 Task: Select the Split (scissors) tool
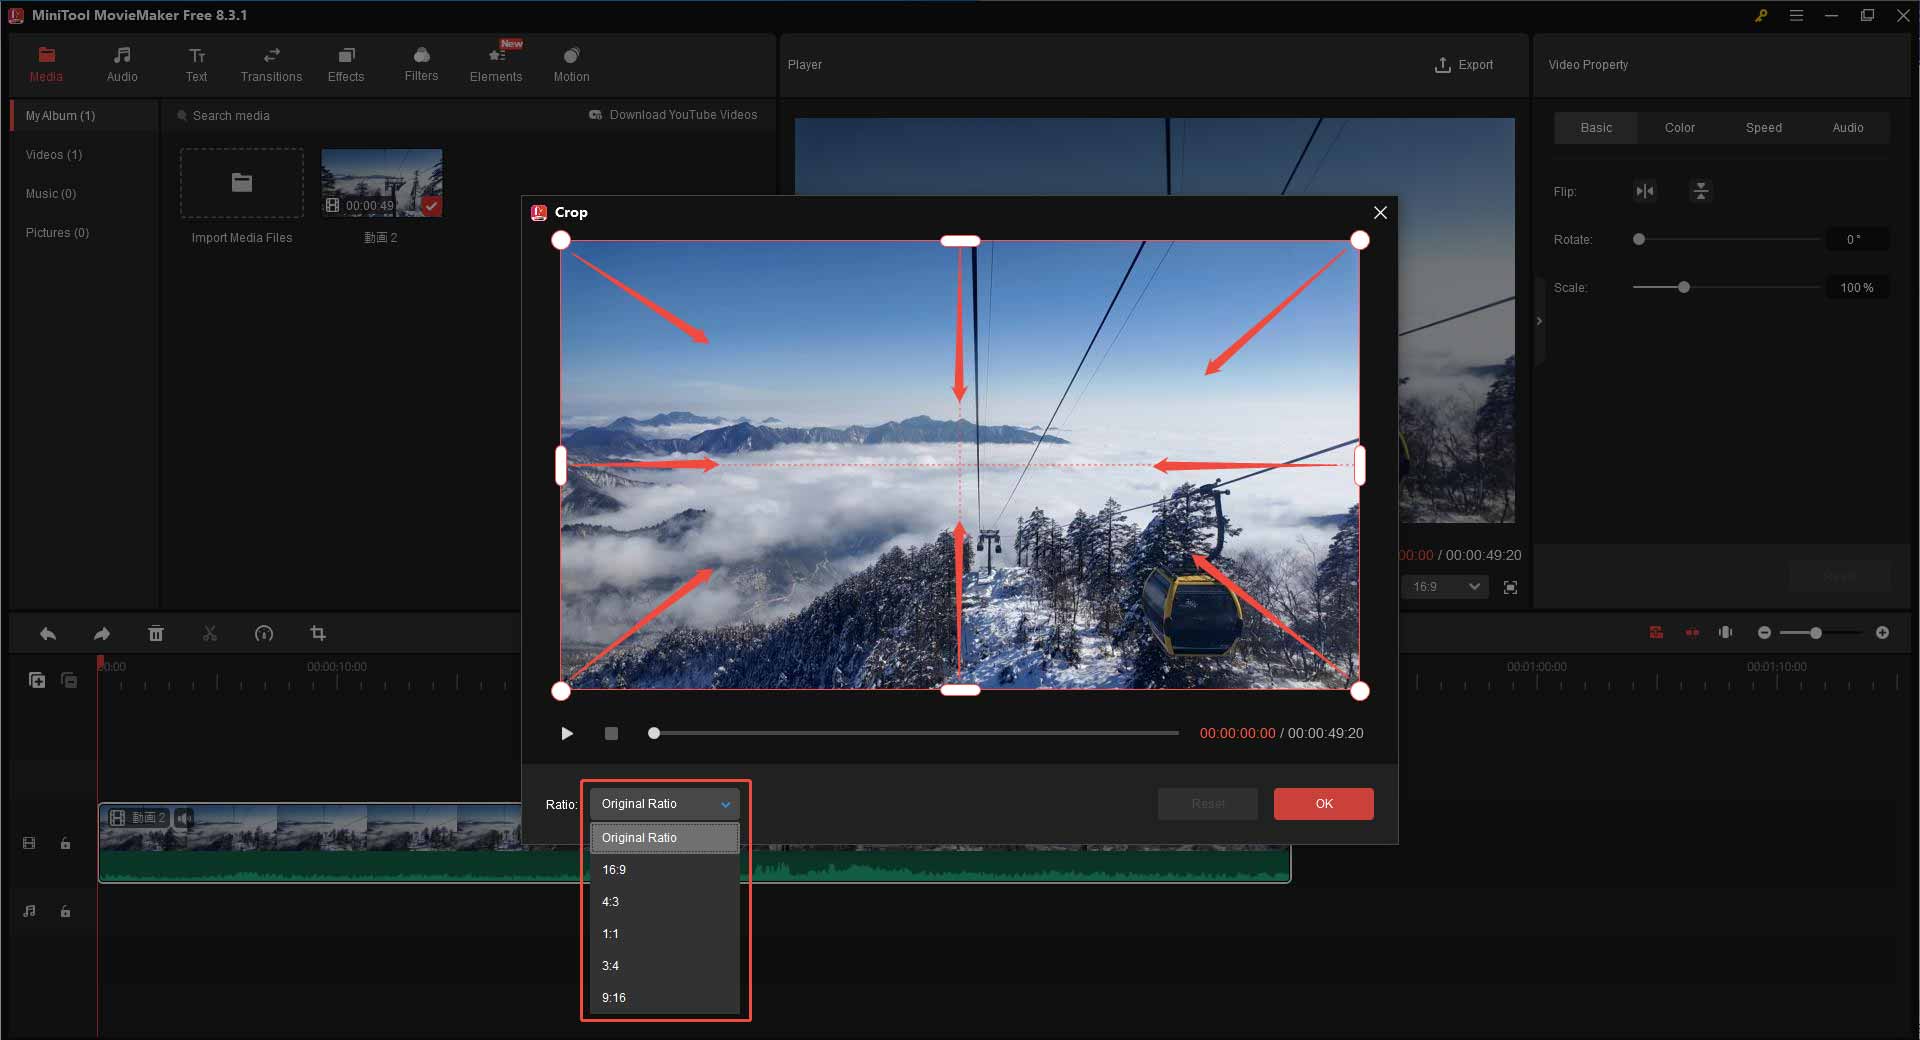point(210,633)
